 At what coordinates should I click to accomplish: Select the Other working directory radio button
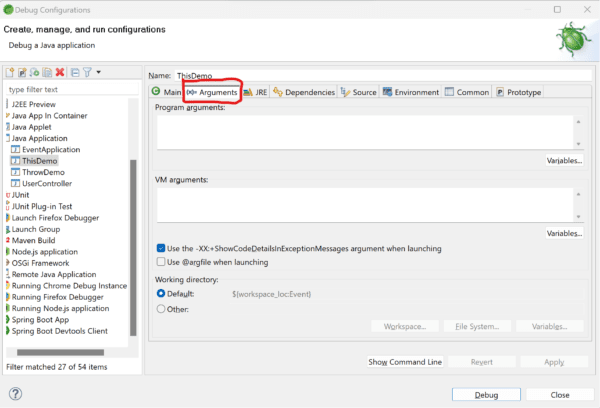pyautogui.click(x=162, y=309)
